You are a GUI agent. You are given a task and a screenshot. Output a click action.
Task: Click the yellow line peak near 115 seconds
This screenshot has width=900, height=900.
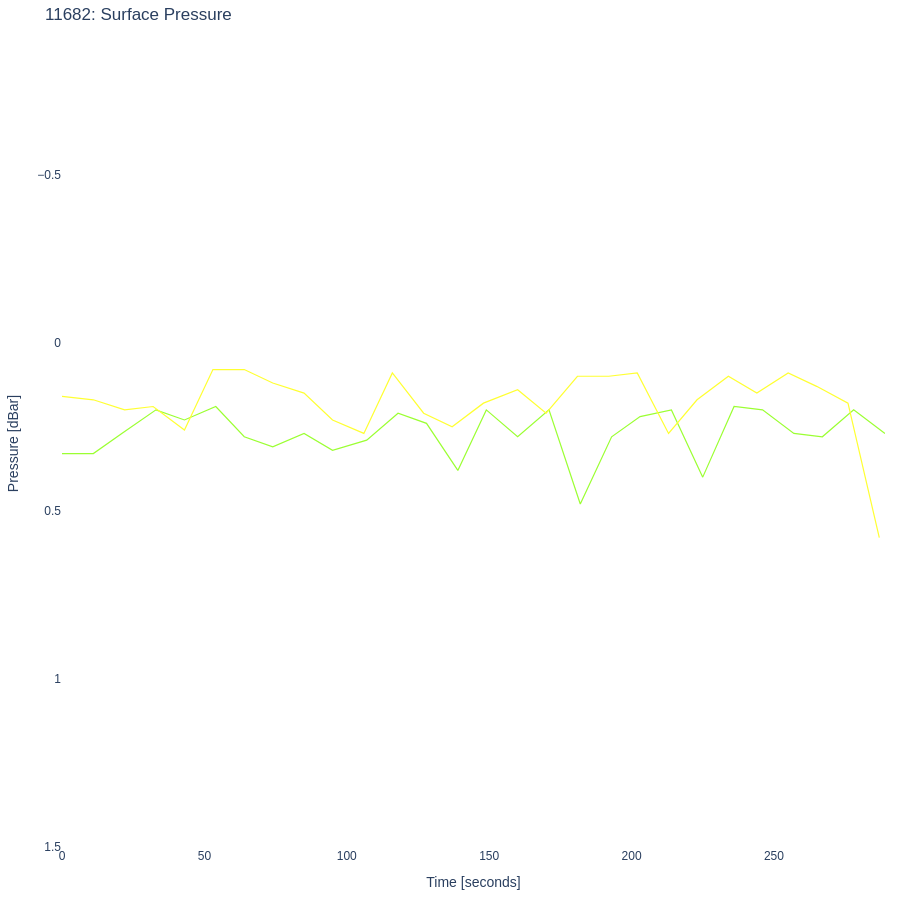coord(392,373)
